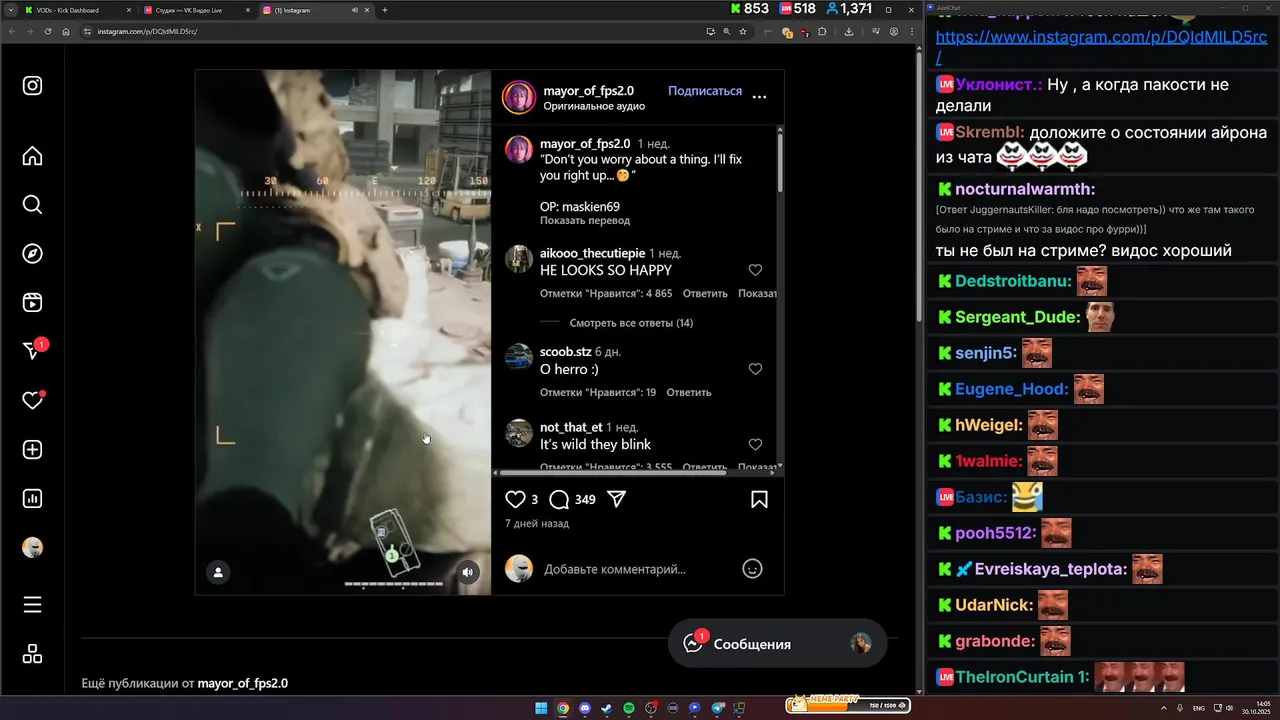Open the tab search dropdown arrow
Image resolution: width=1280 pixels, height=720 pixels.
(9, 10)
